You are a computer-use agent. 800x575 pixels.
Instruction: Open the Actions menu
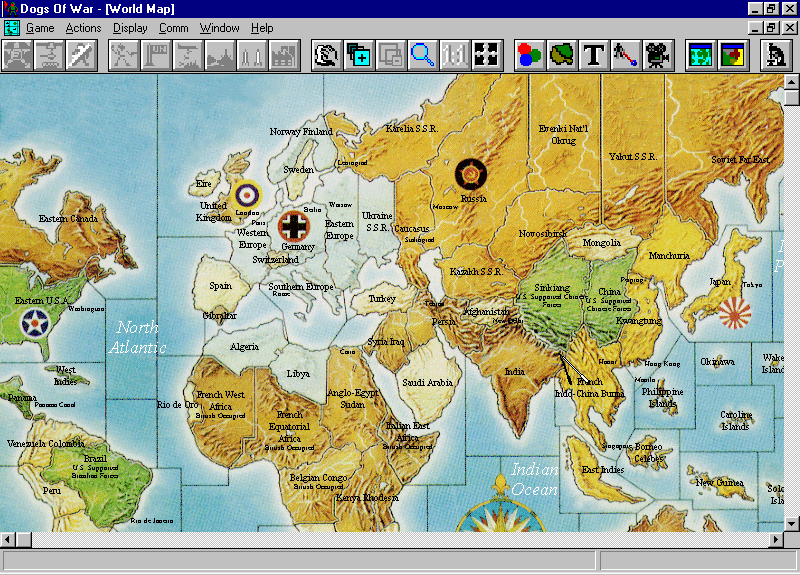83,28
